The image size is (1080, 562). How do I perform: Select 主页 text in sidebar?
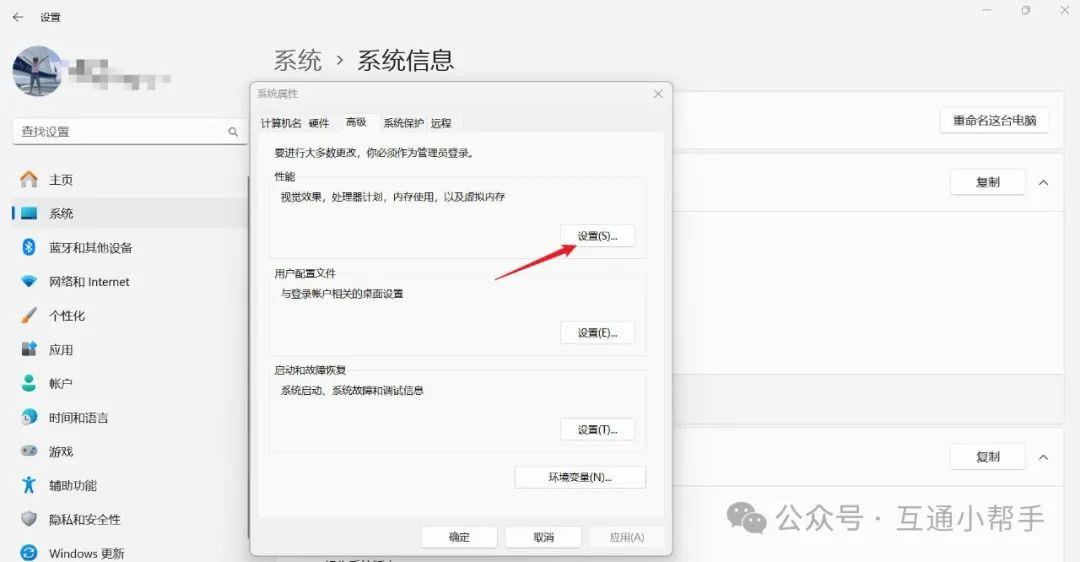pos(61,180)
